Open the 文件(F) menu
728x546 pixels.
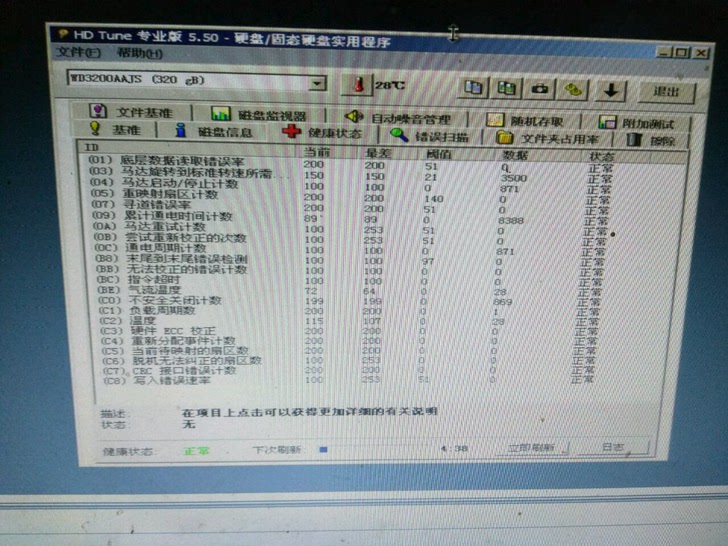tap(78, 52)
